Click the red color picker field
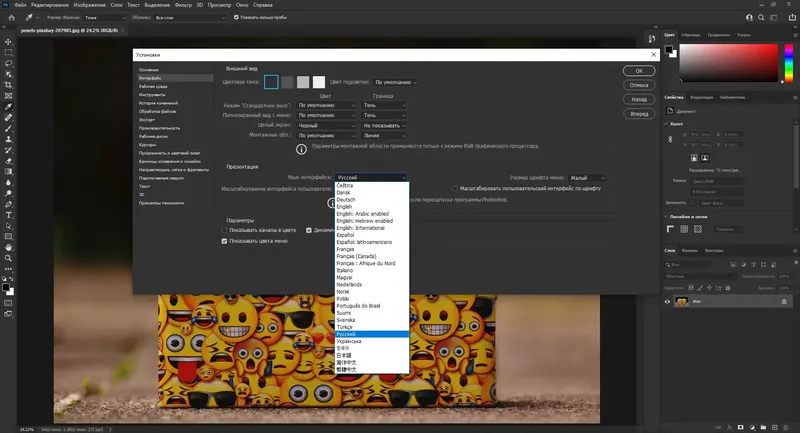Image resolution: width=800 pixels, height=433 pixels. [x=729, y=63]
